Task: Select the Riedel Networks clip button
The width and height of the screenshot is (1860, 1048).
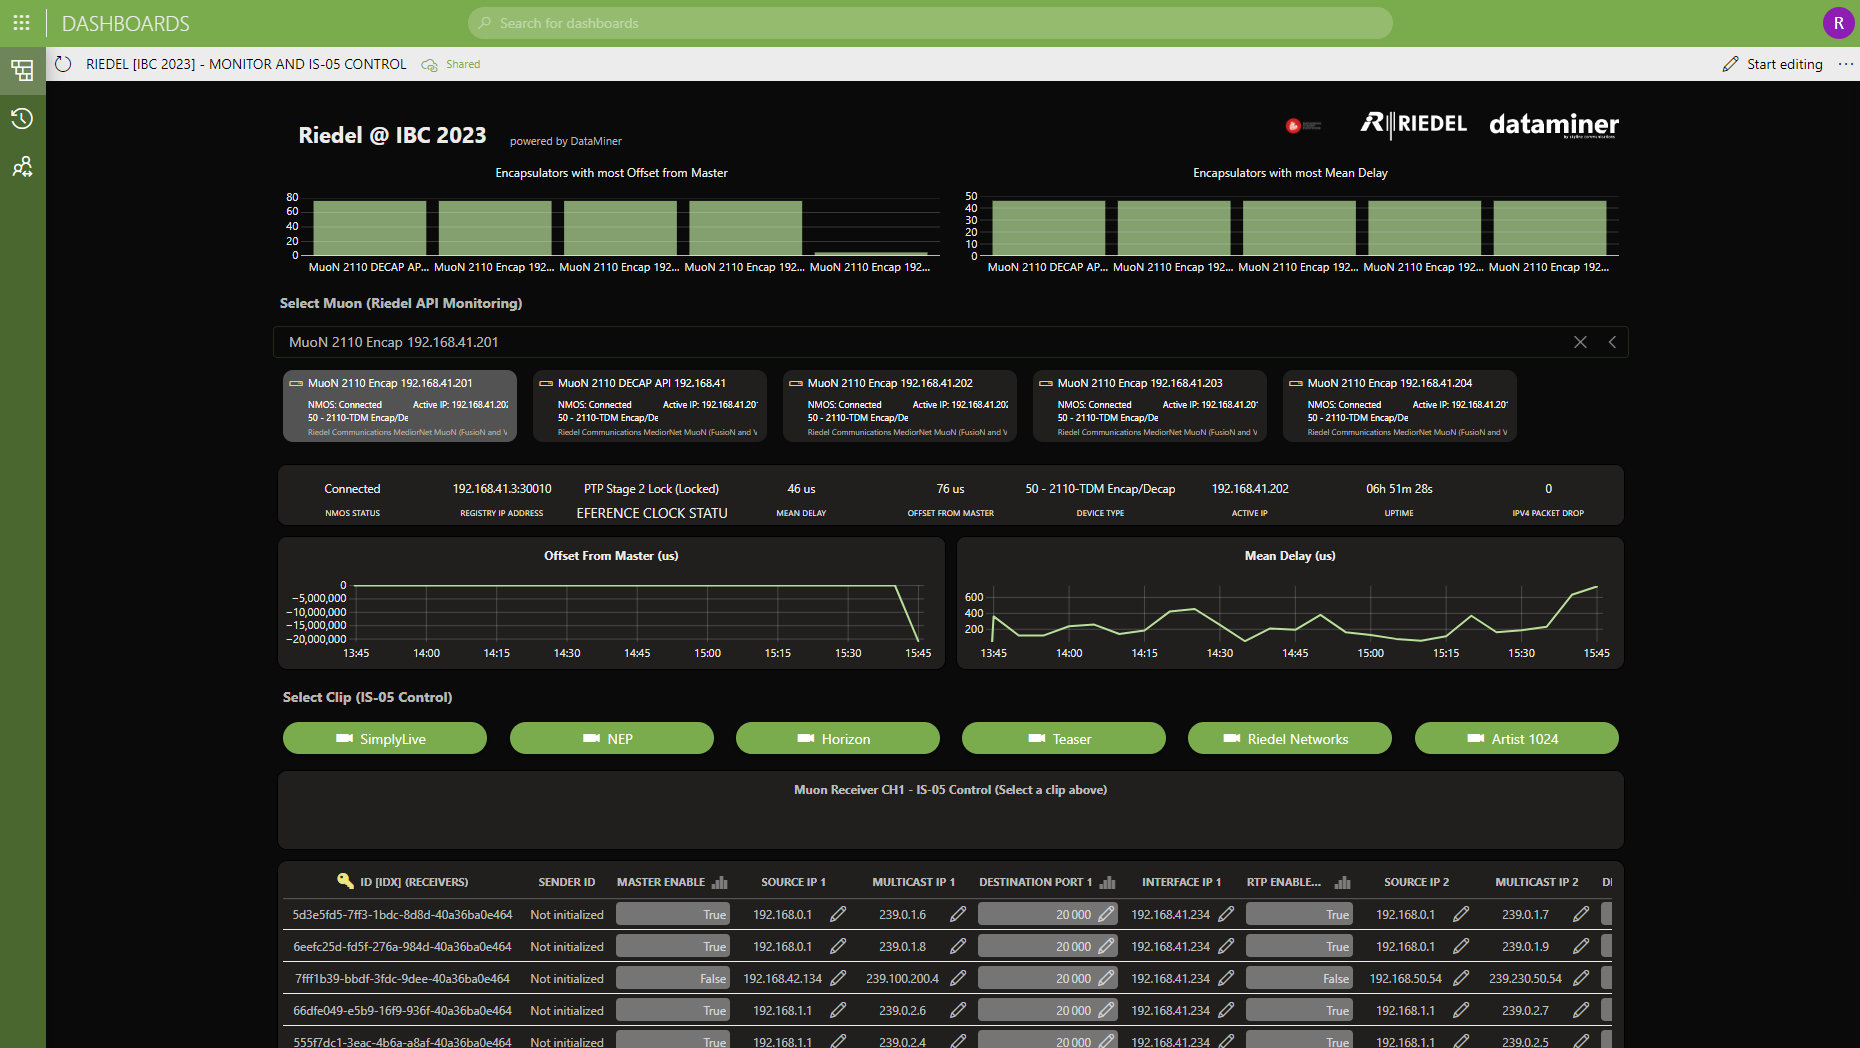Action: (x=1290, y=738)
